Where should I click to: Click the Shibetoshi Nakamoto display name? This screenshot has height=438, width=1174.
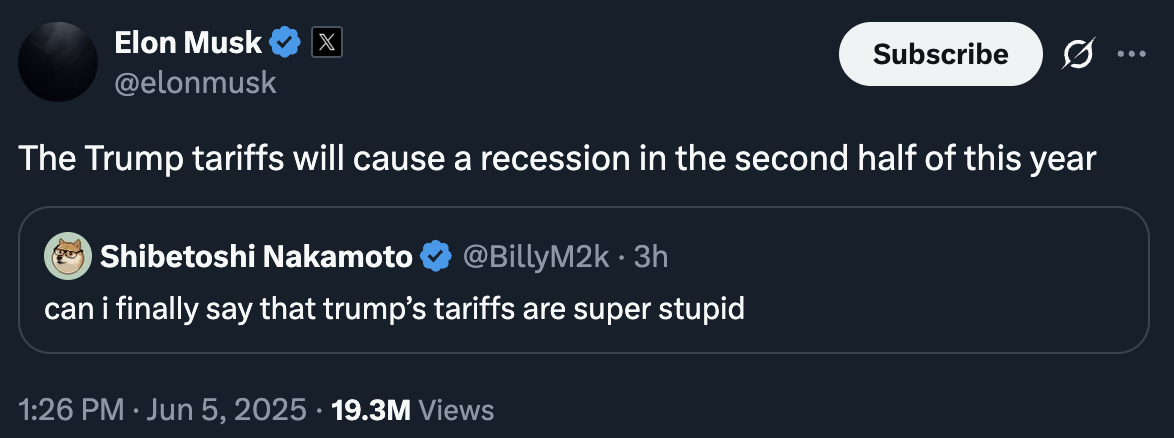click(x=256, y=257)
